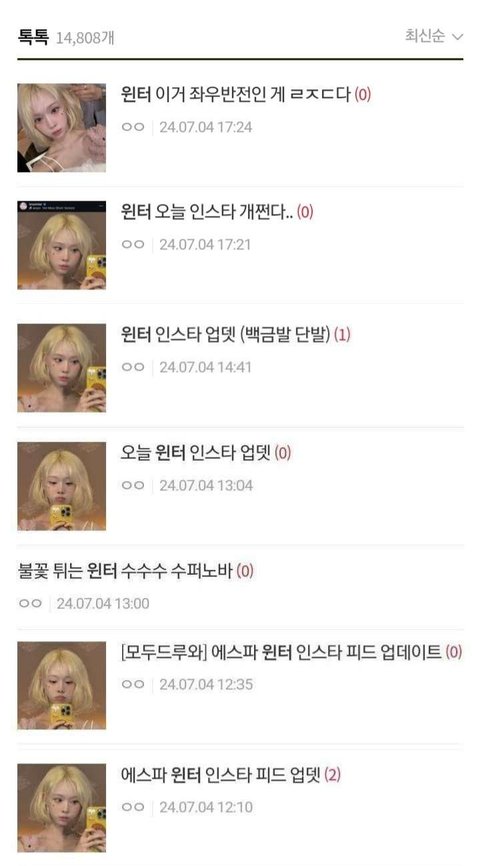Open the 최신순 sort dropdown

[434, 36]
